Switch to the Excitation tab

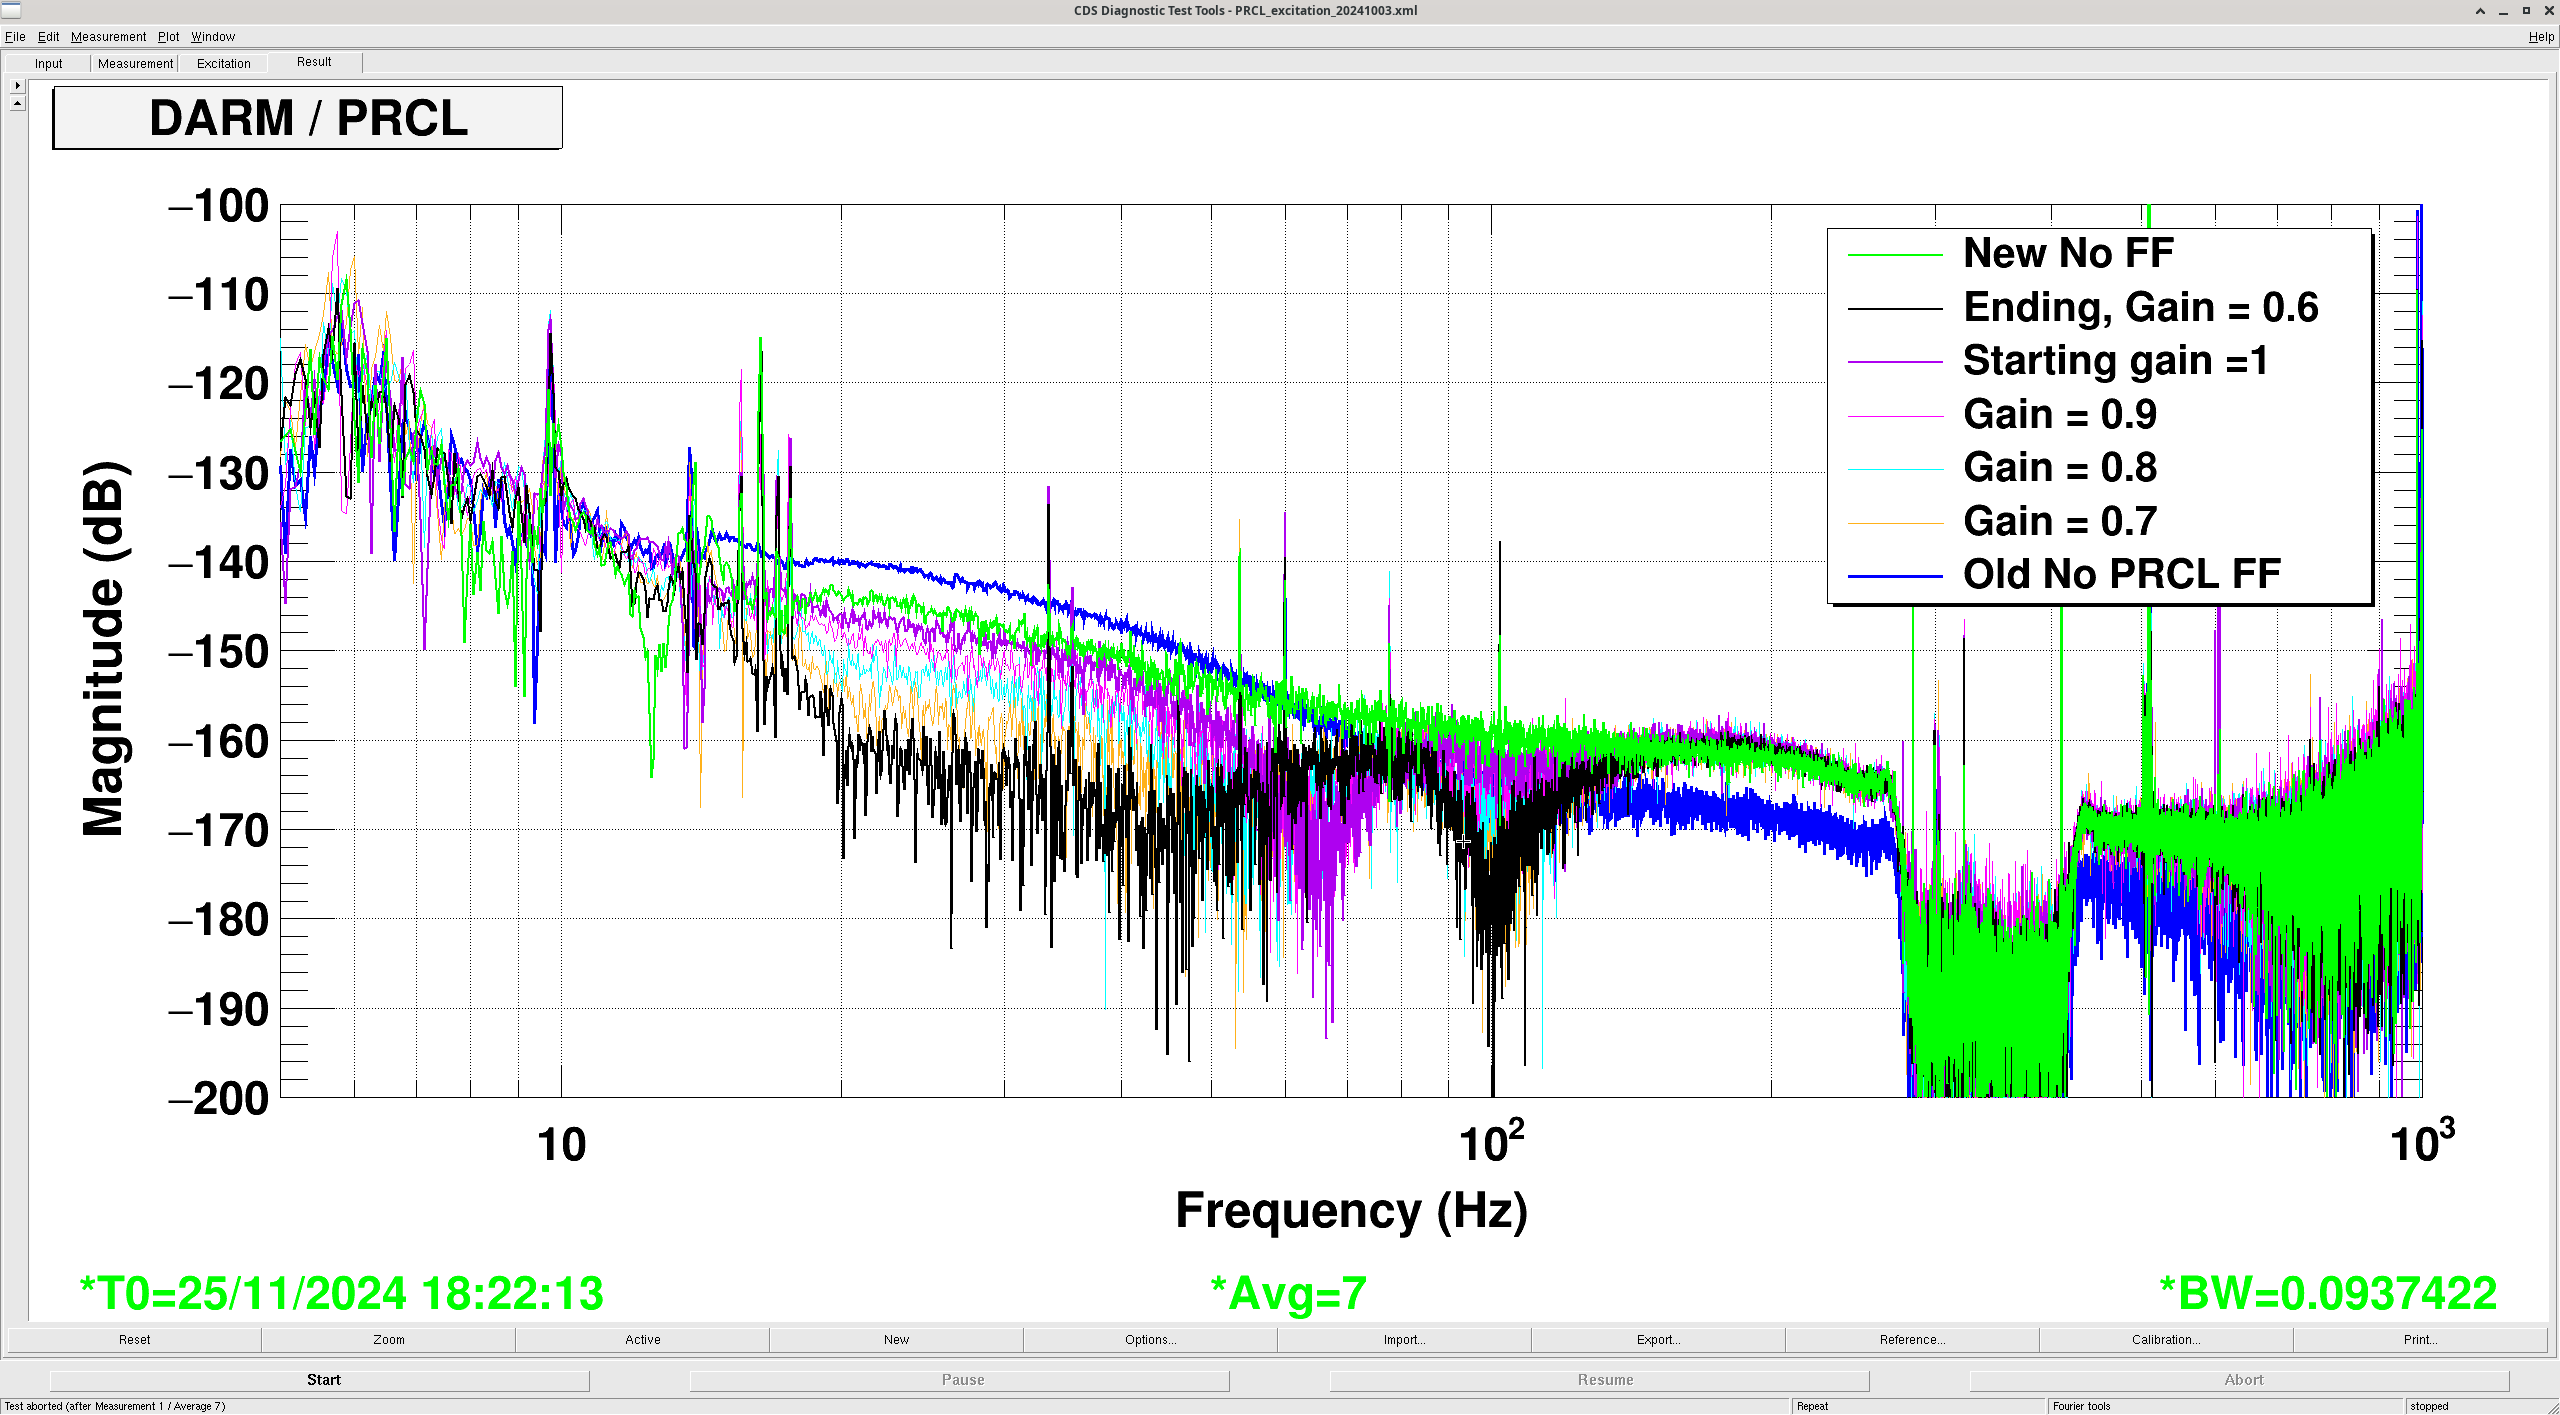(x=223, y=63)
